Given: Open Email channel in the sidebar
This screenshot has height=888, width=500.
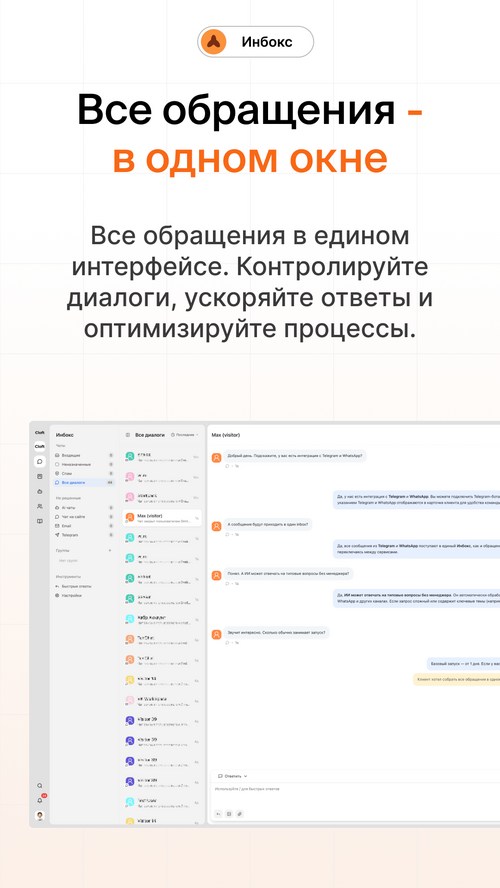Looking at the screenshot, I should (84, 526).
